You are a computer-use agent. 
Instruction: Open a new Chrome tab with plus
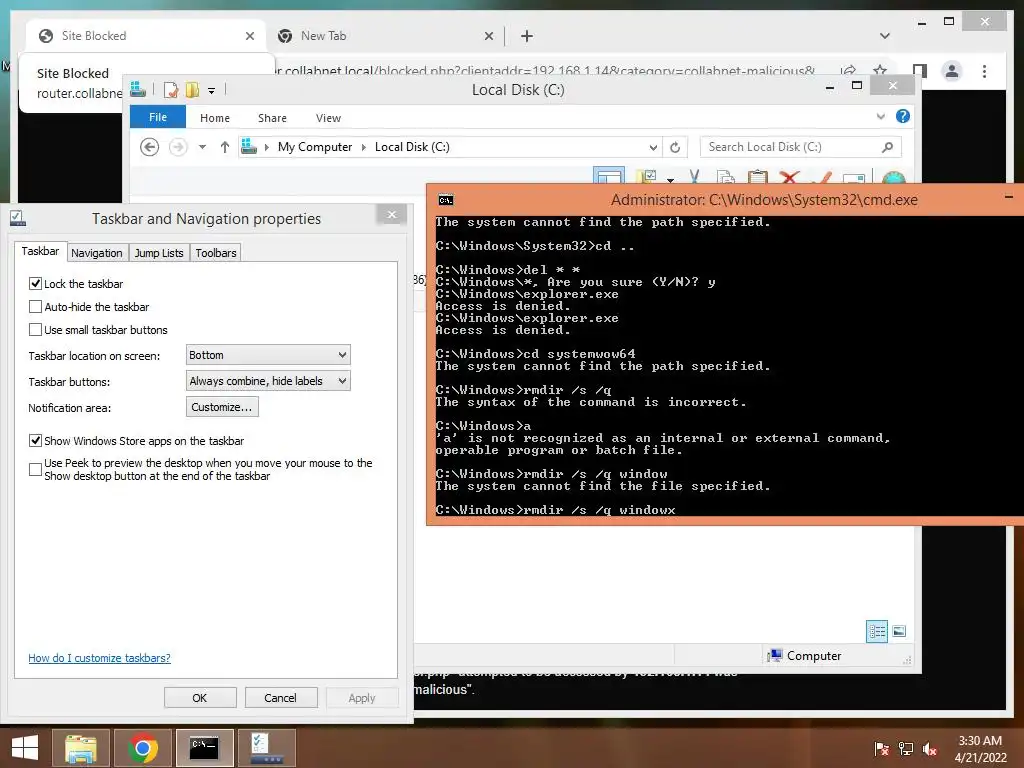526,36
